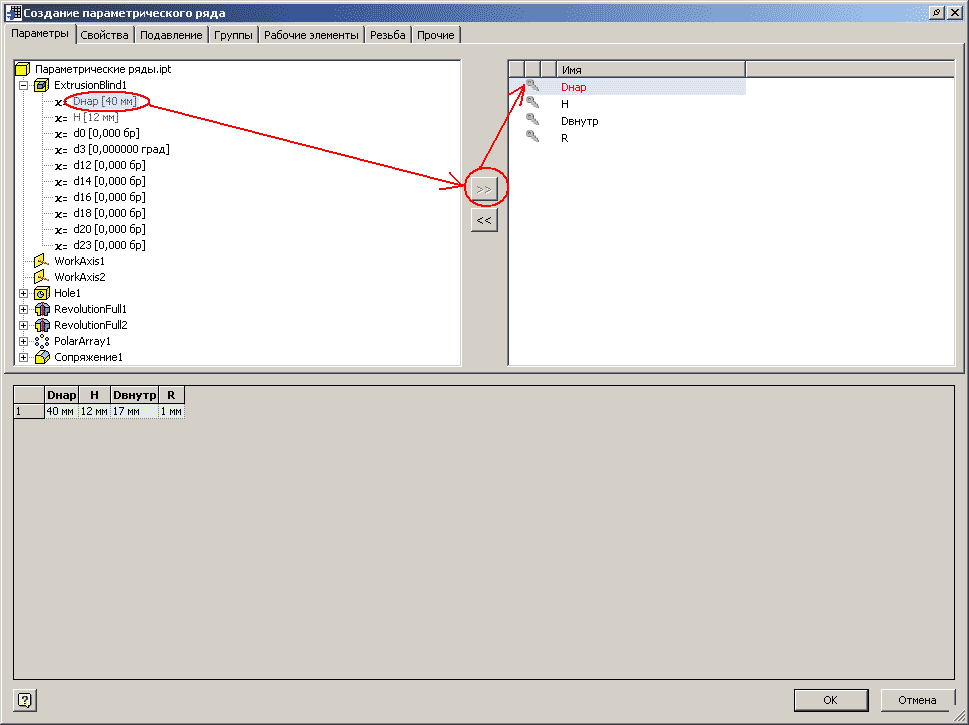
Task: Close the dialog with the X button
Action: [955, 12]
